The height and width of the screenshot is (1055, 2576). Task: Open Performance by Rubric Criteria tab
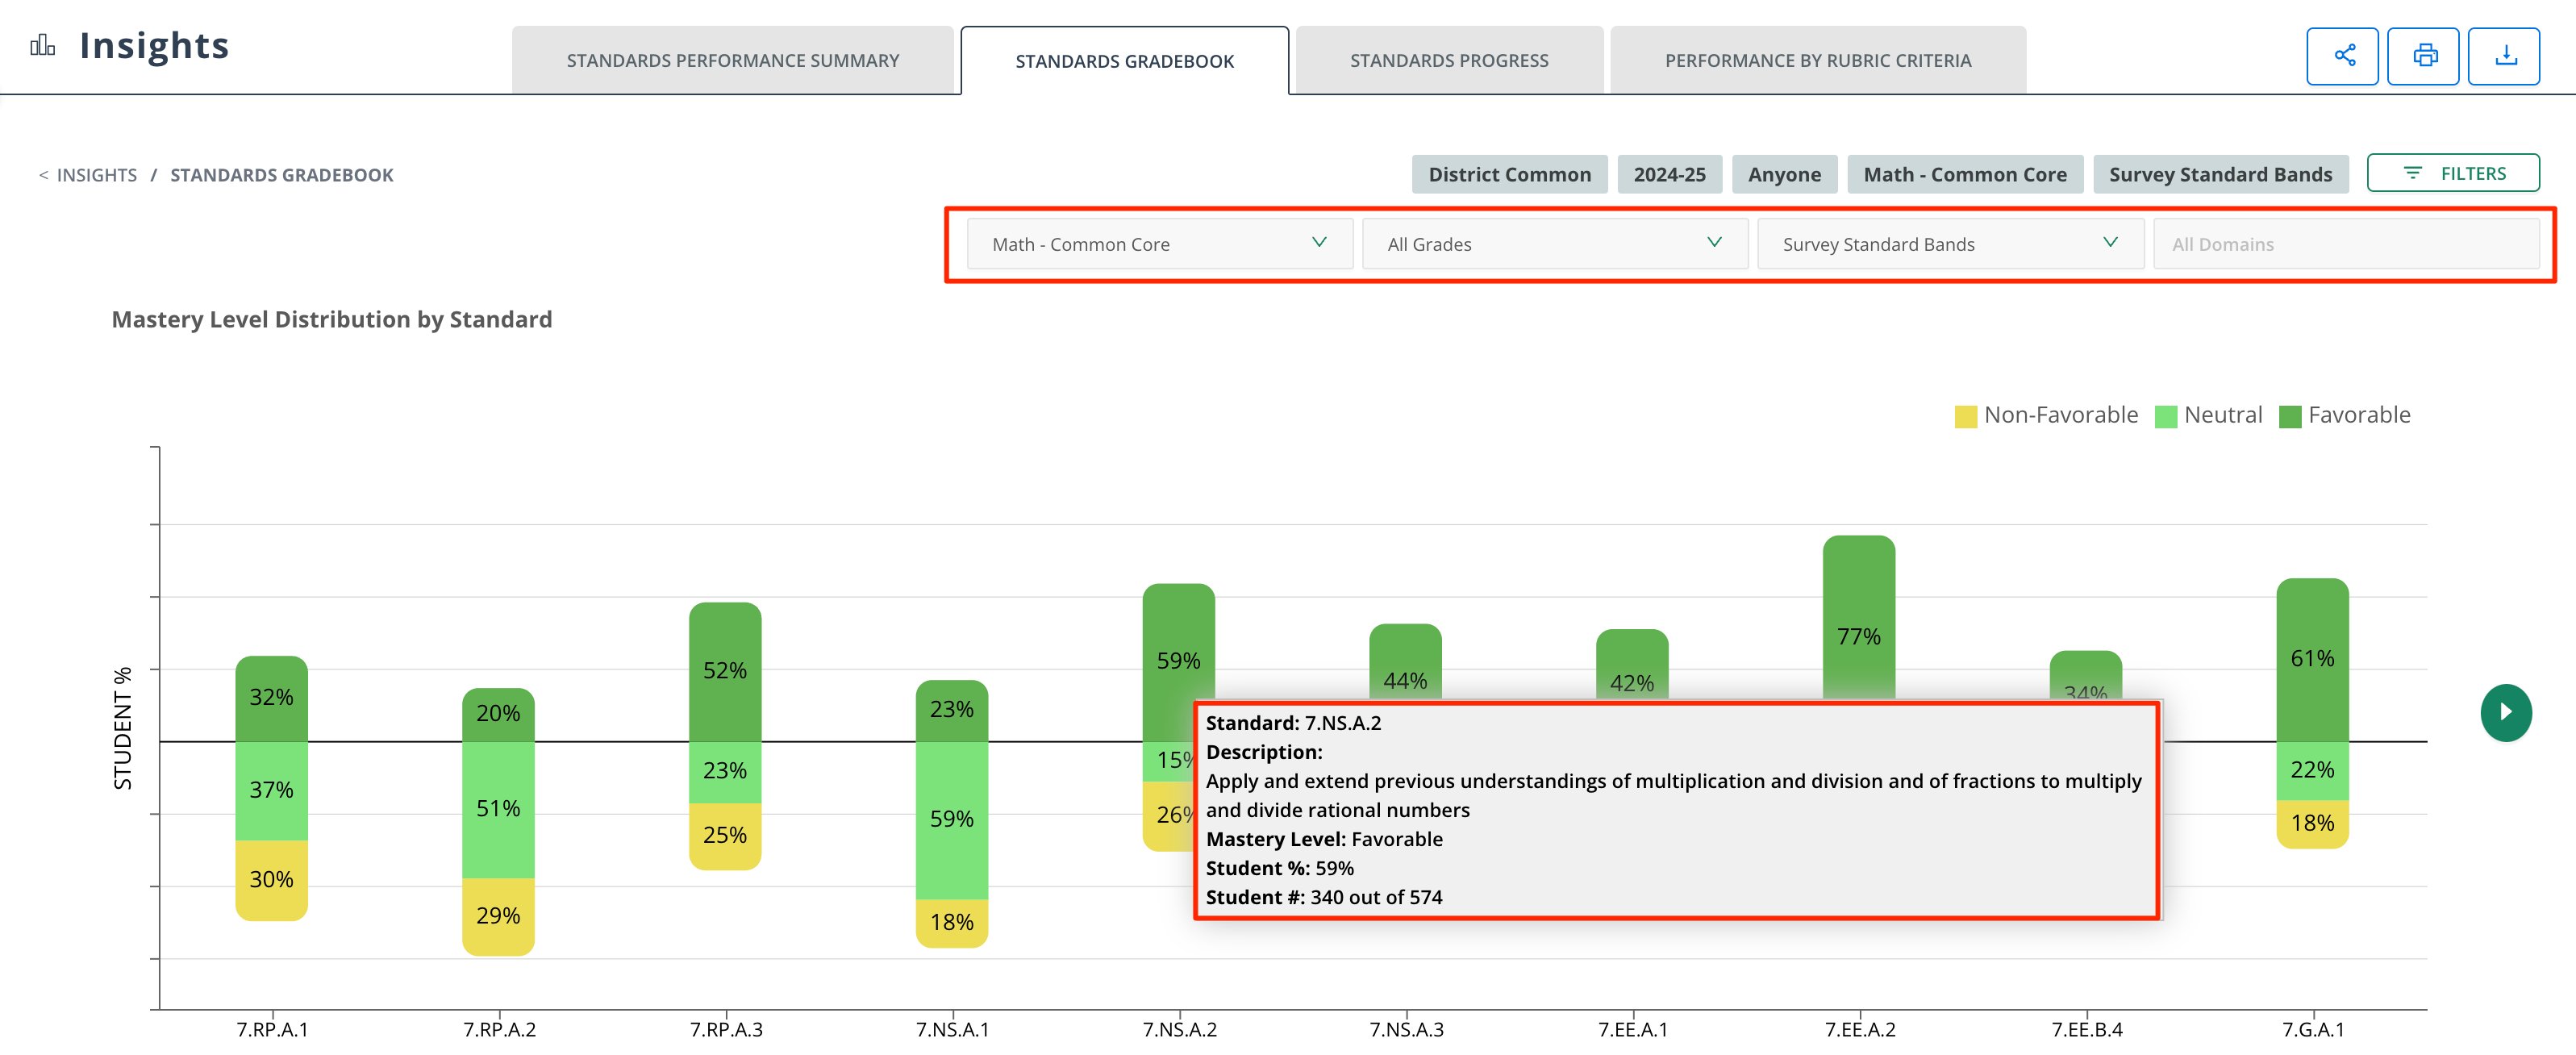pyautogui.click(x=1818, y=60)
